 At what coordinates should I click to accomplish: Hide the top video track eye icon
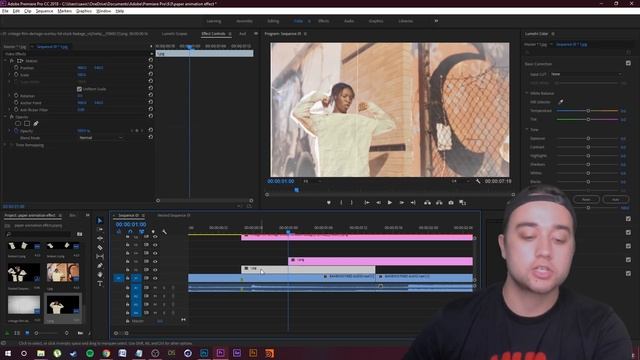pos(155,237)
